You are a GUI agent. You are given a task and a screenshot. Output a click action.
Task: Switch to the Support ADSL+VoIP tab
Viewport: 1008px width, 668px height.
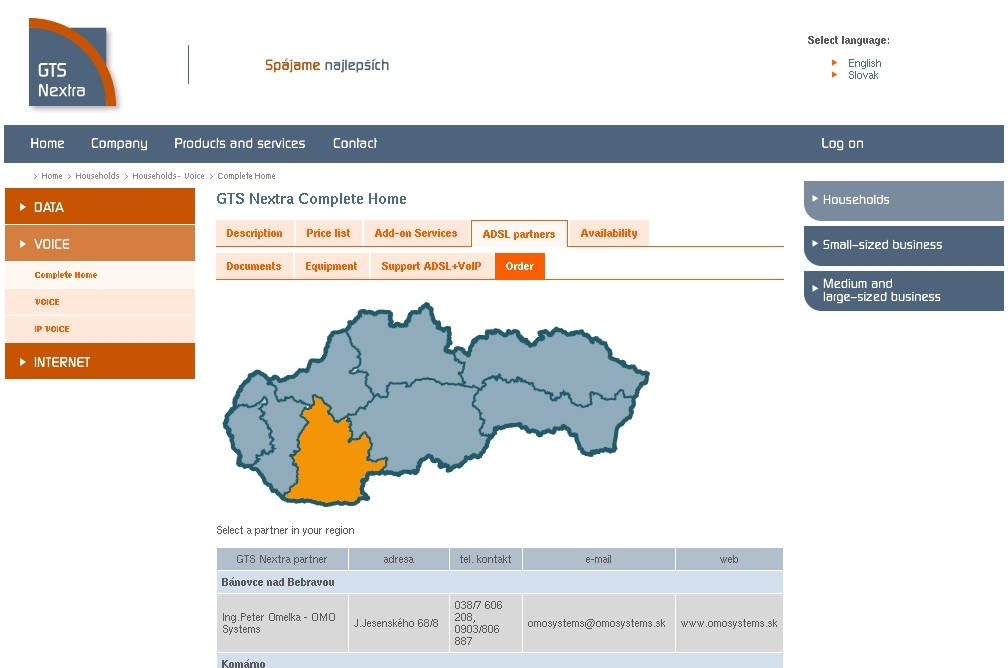tap(431, 266)
